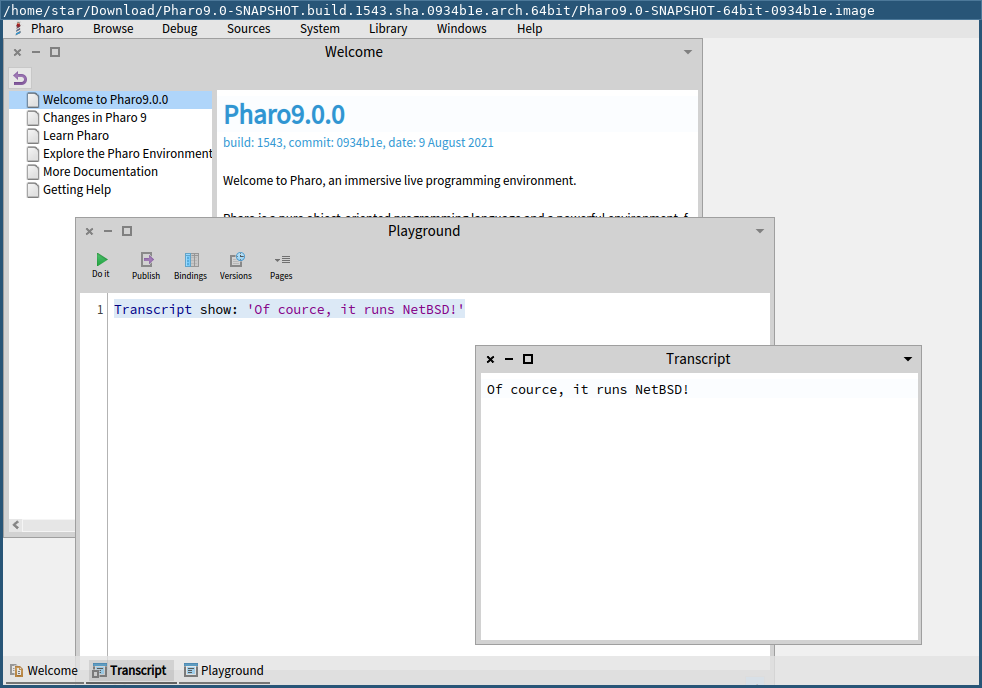This screenshot has width=982, height=688.
Task: Click the Playground taskbar icon
Action: click(190, 670)
